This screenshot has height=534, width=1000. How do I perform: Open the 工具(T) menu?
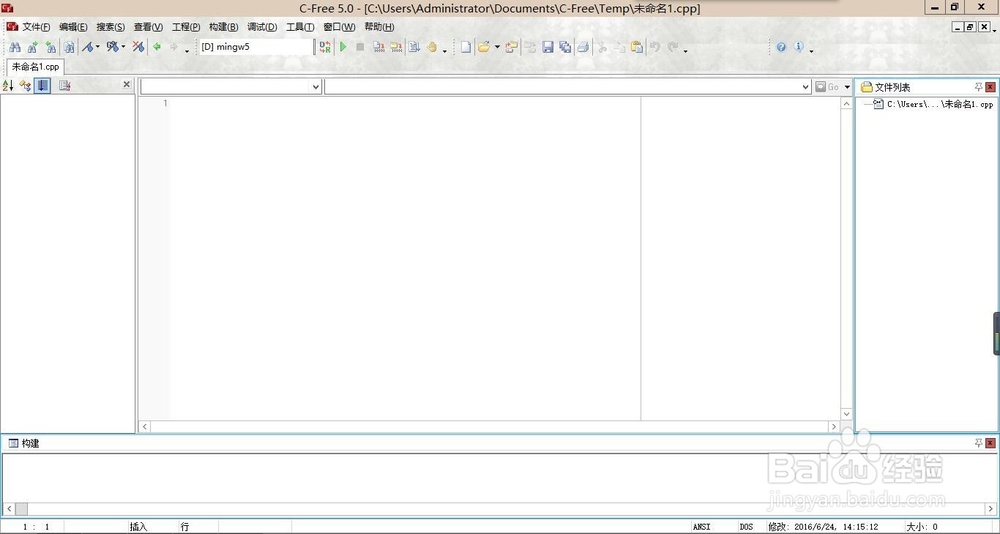300,27
